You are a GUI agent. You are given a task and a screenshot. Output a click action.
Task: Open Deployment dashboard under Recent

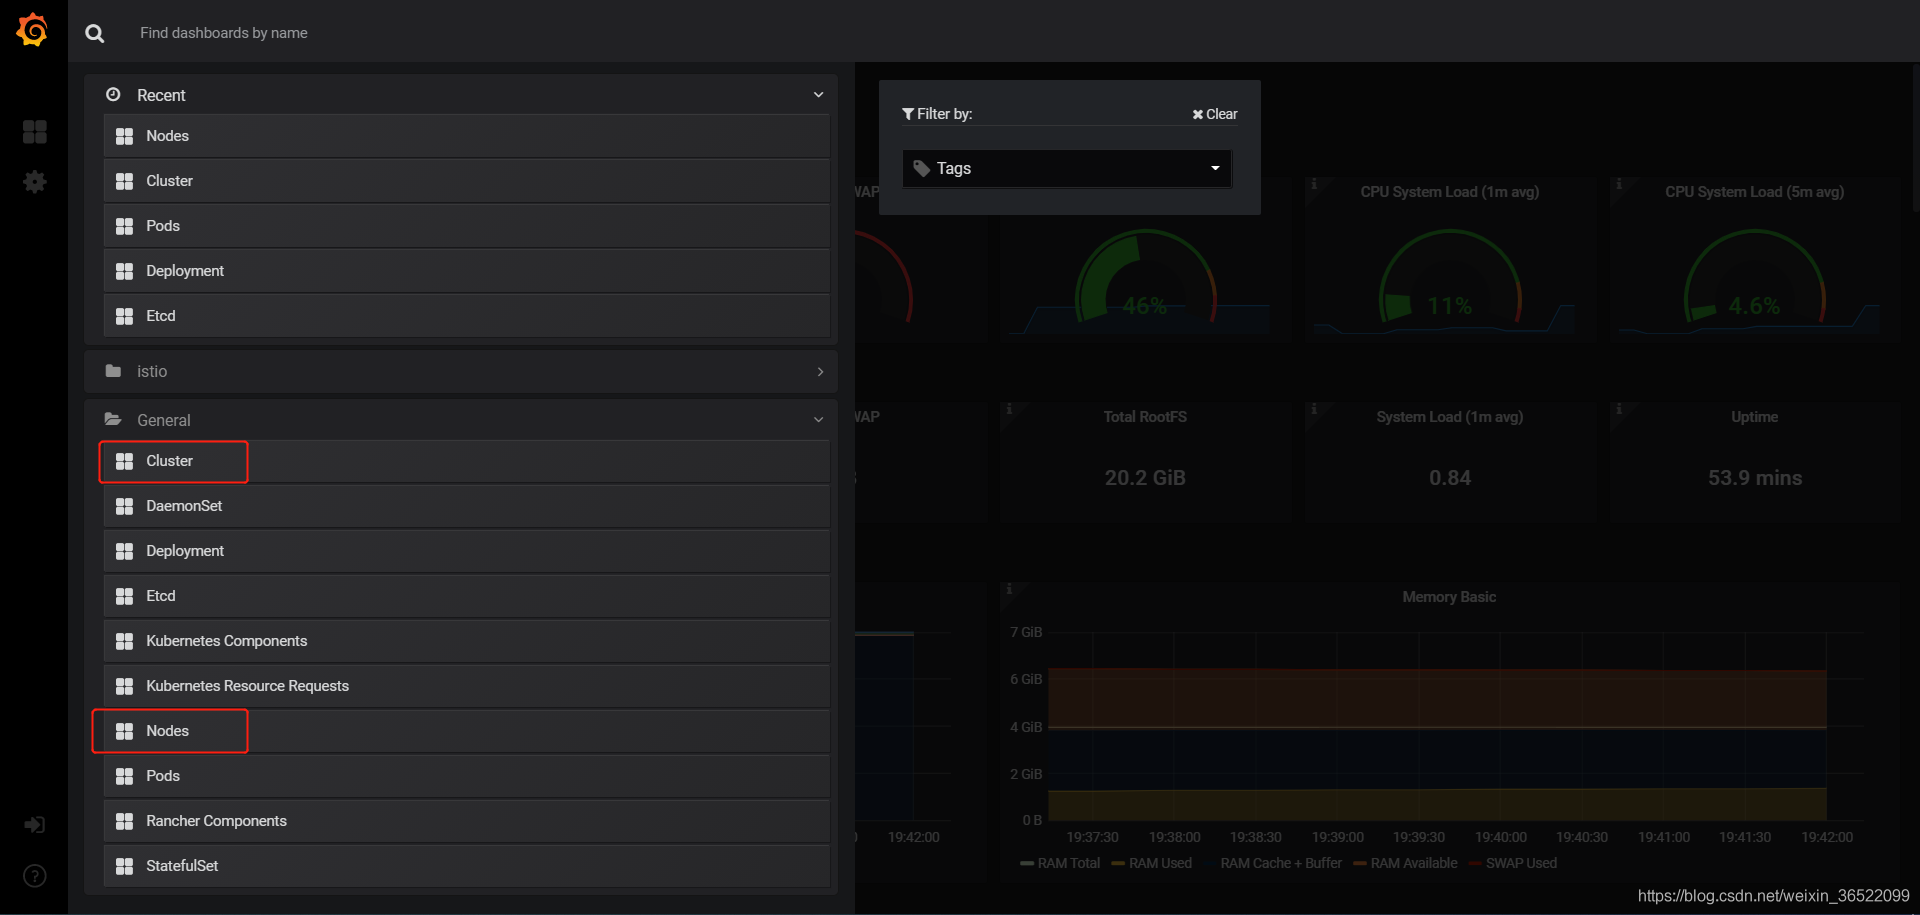pyautogui.click(x=467, y=271)
